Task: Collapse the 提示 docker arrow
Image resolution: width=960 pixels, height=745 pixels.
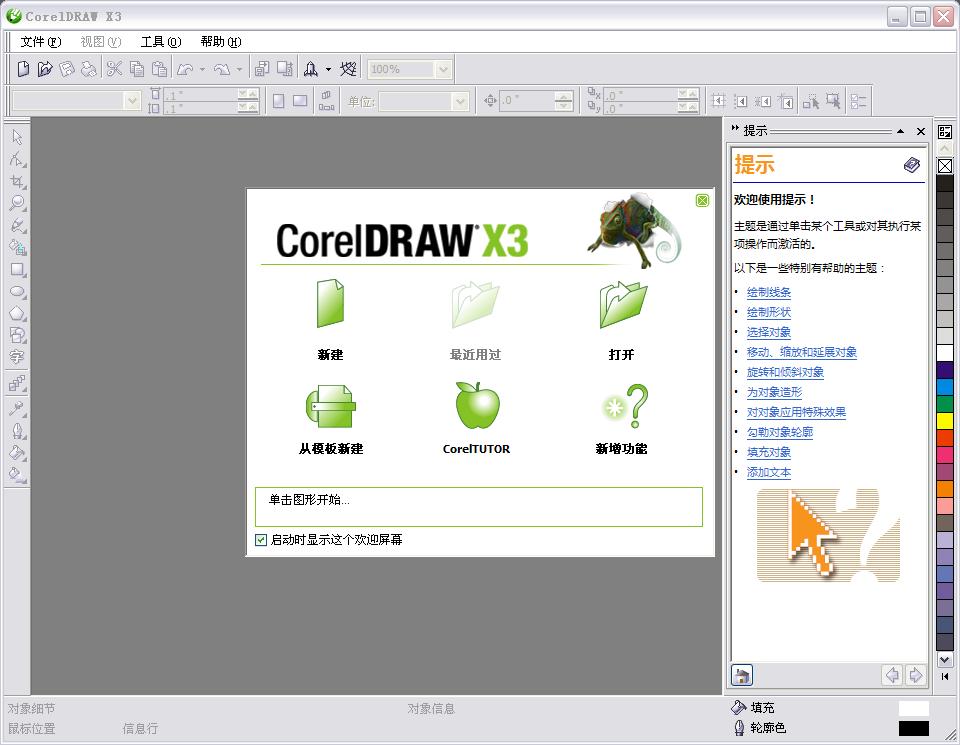Action: click(x=900, y=131)
